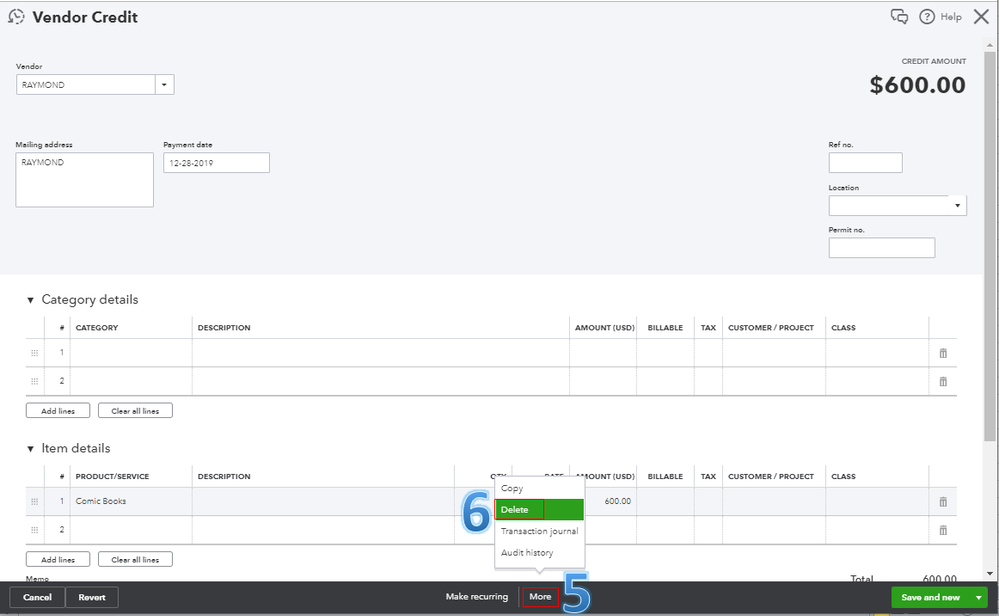
Task: Click the Mailing address text box
Action: click(x=85, y=180)
